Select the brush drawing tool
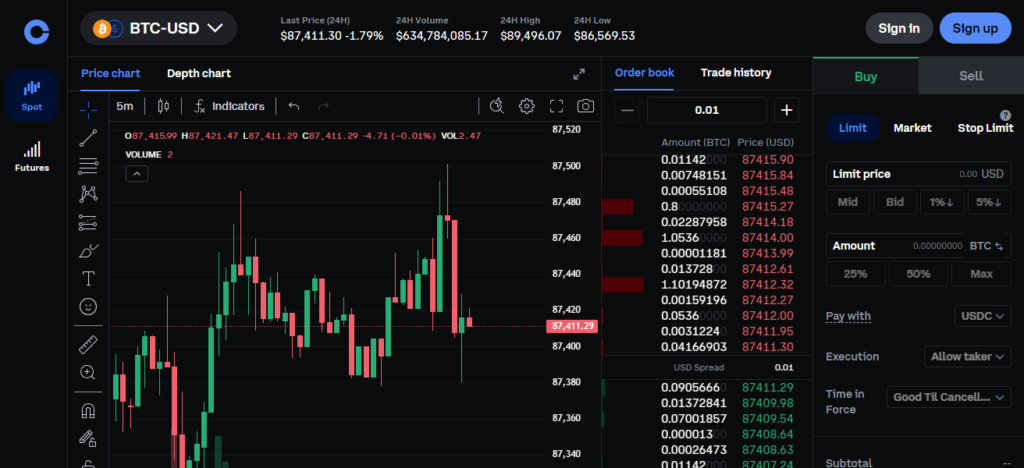1024x468 pixels. point(88,251)
